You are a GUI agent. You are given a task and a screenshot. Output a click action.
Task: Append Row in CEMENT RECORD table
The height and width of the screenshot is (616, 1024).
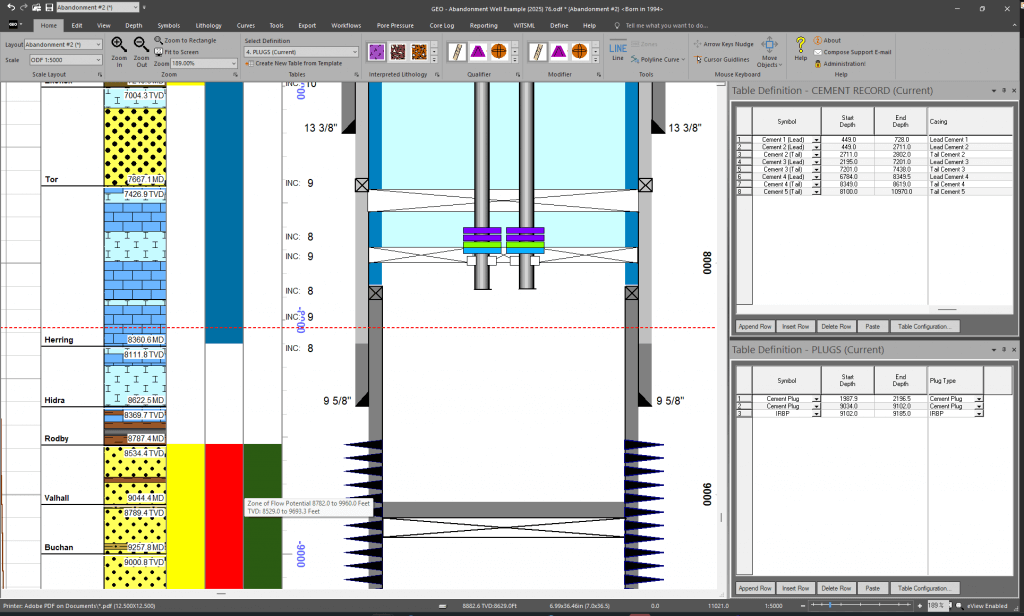pos(755,327)
